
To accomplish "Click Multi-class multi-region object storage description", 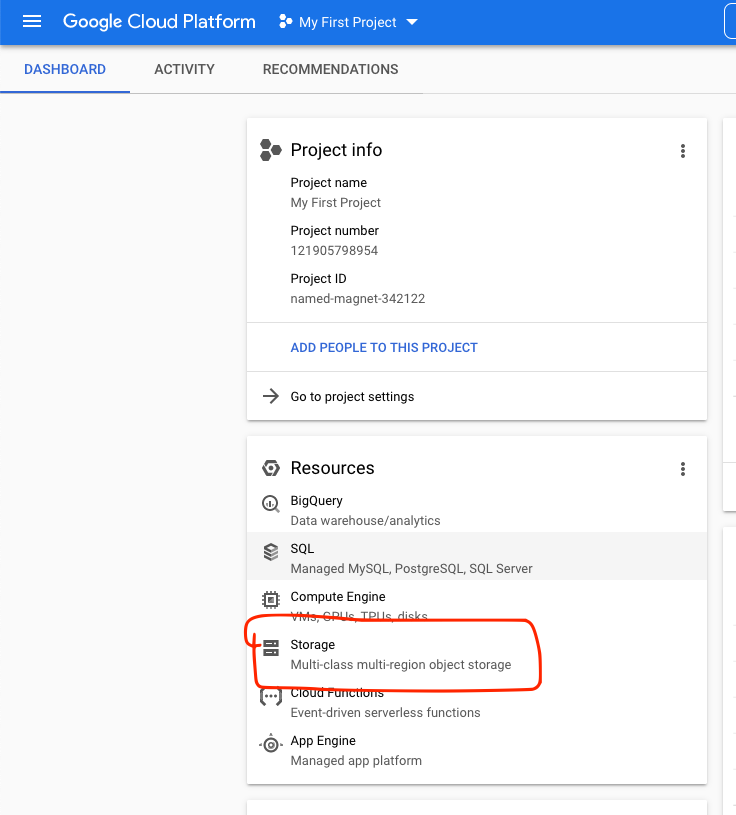I will 401,665.
